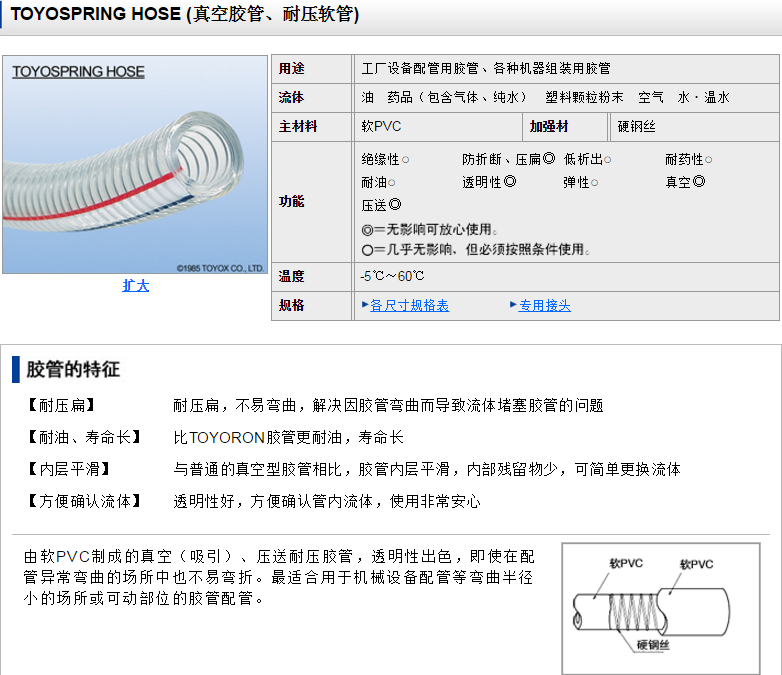Click the 耐油 function entry in the 功能 row
The width and height of the screenshot is (782, 675).
(378, 183)
